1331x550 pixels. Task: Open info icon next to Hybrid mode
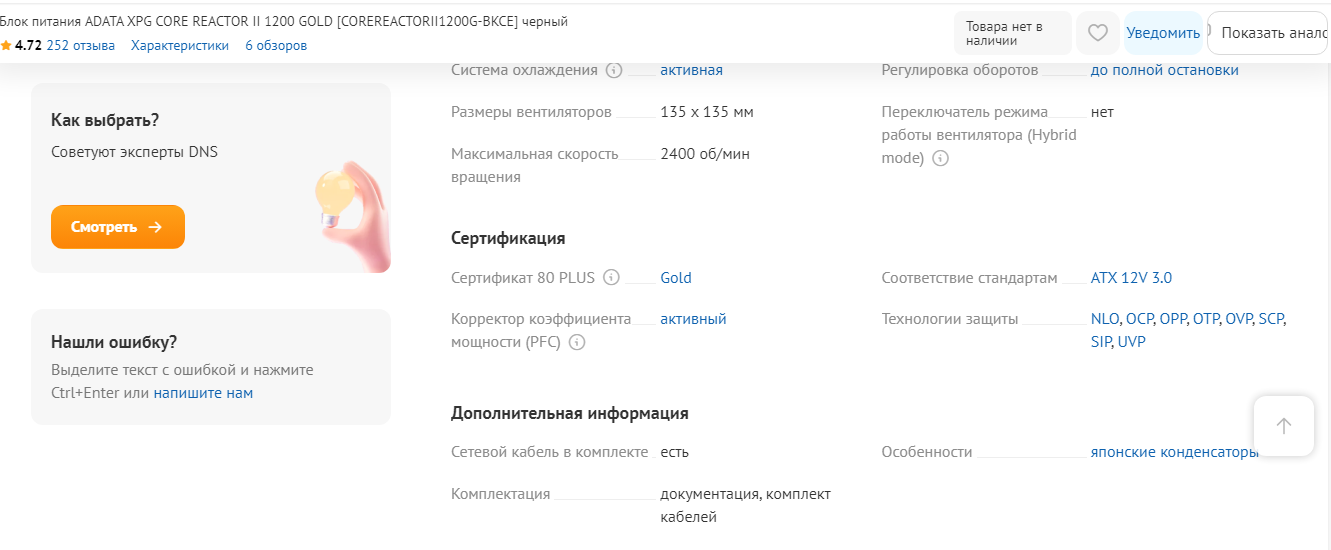941,158
